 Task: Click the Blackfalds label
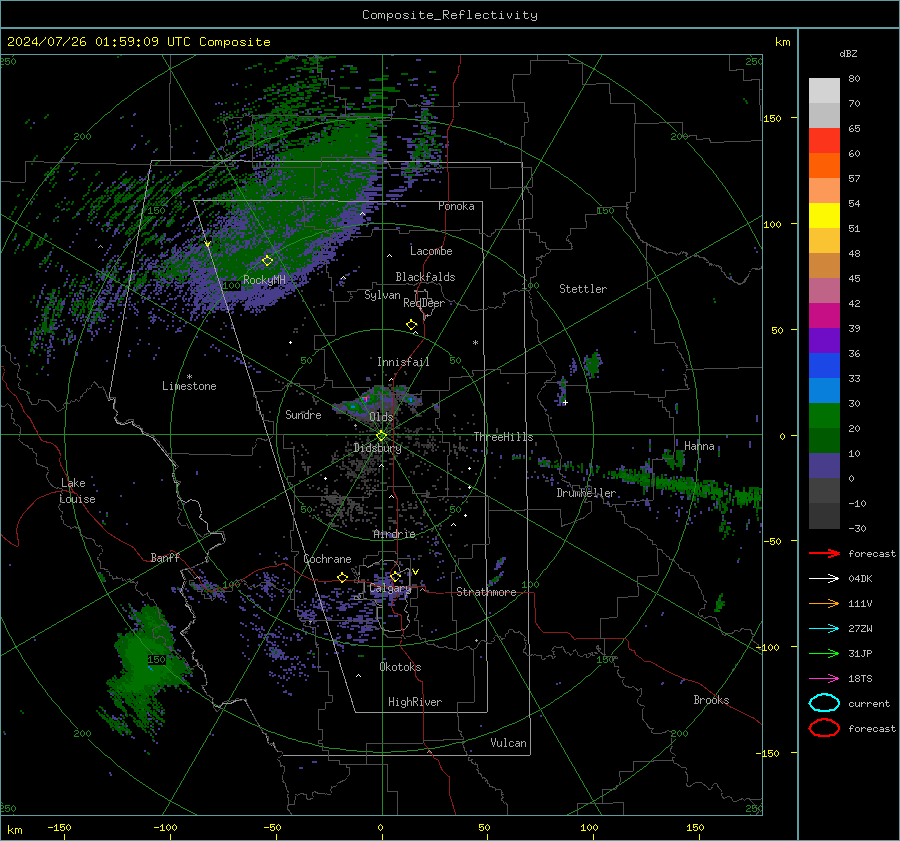coord(425,277)
